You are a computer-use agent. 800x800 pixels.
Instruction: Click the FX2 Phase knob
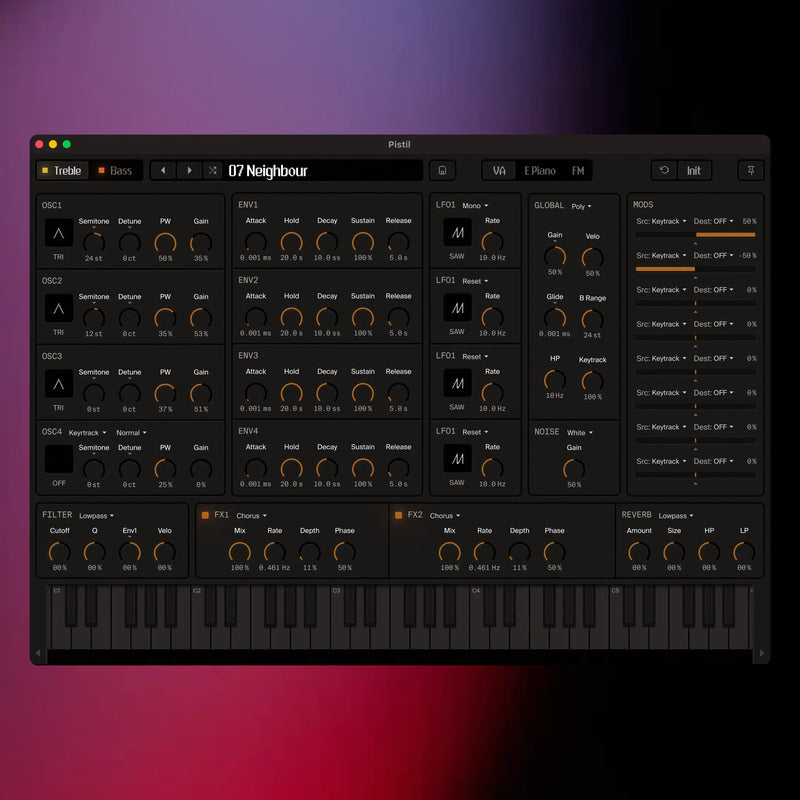[x=555, y=552]
